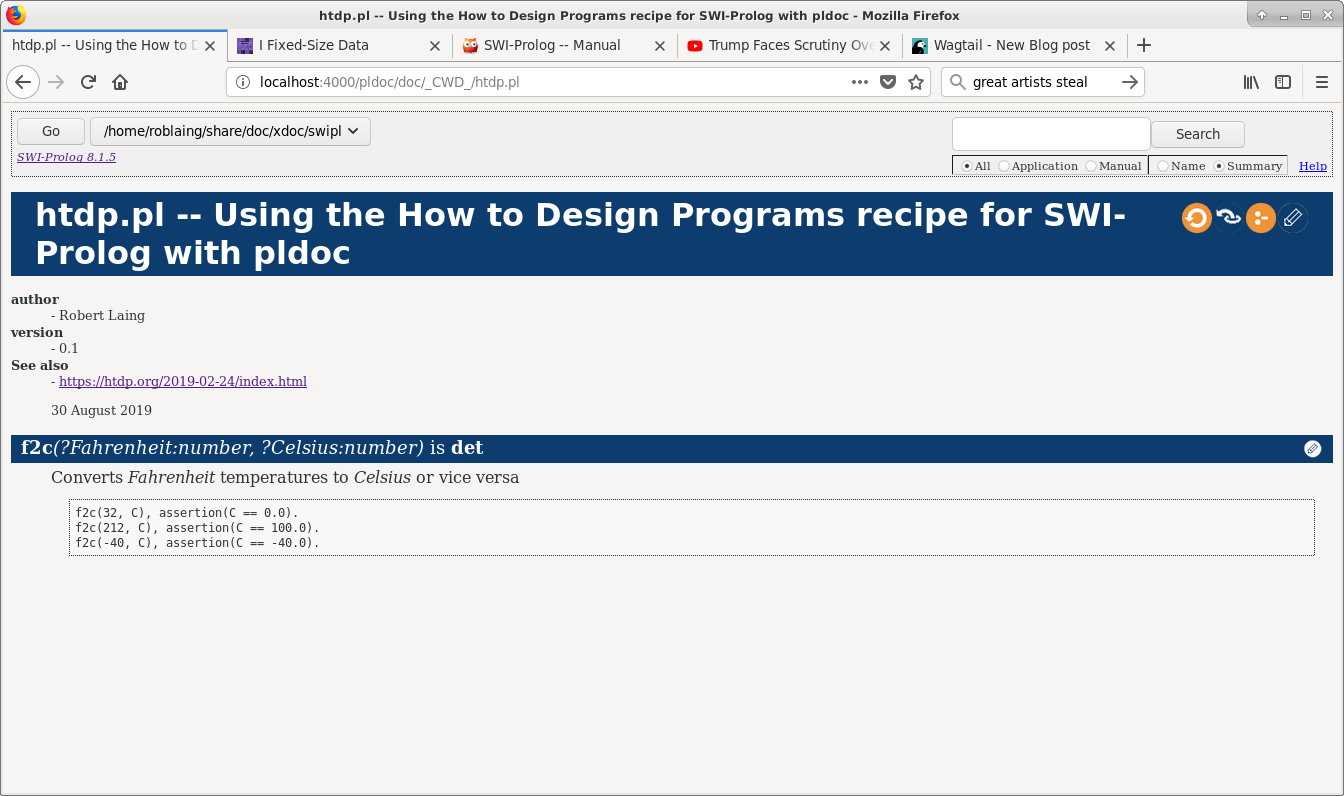Click the Go button
1344x796 pixels.
(x=51, y=131)
